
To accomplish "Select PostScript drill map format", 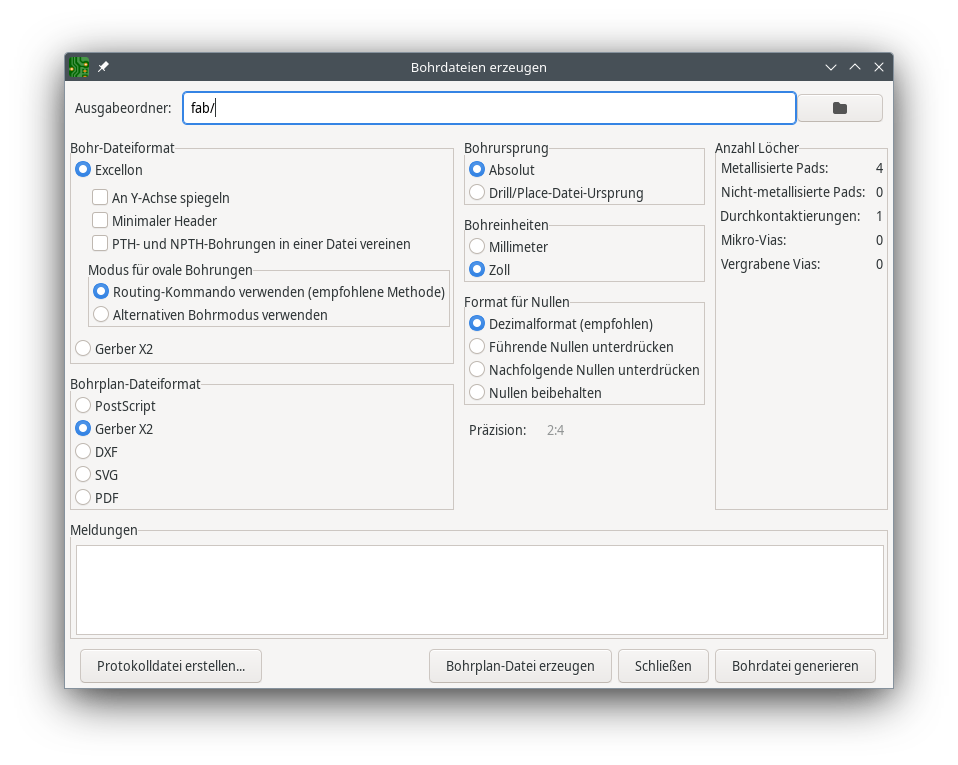I will tap(83, 406).
